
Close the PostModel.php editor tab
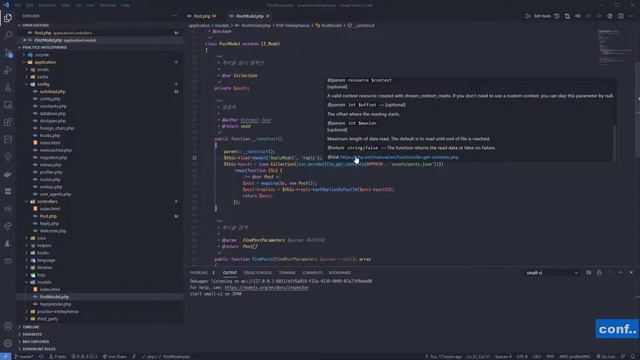pyautogui.click(x=268, y=16)
